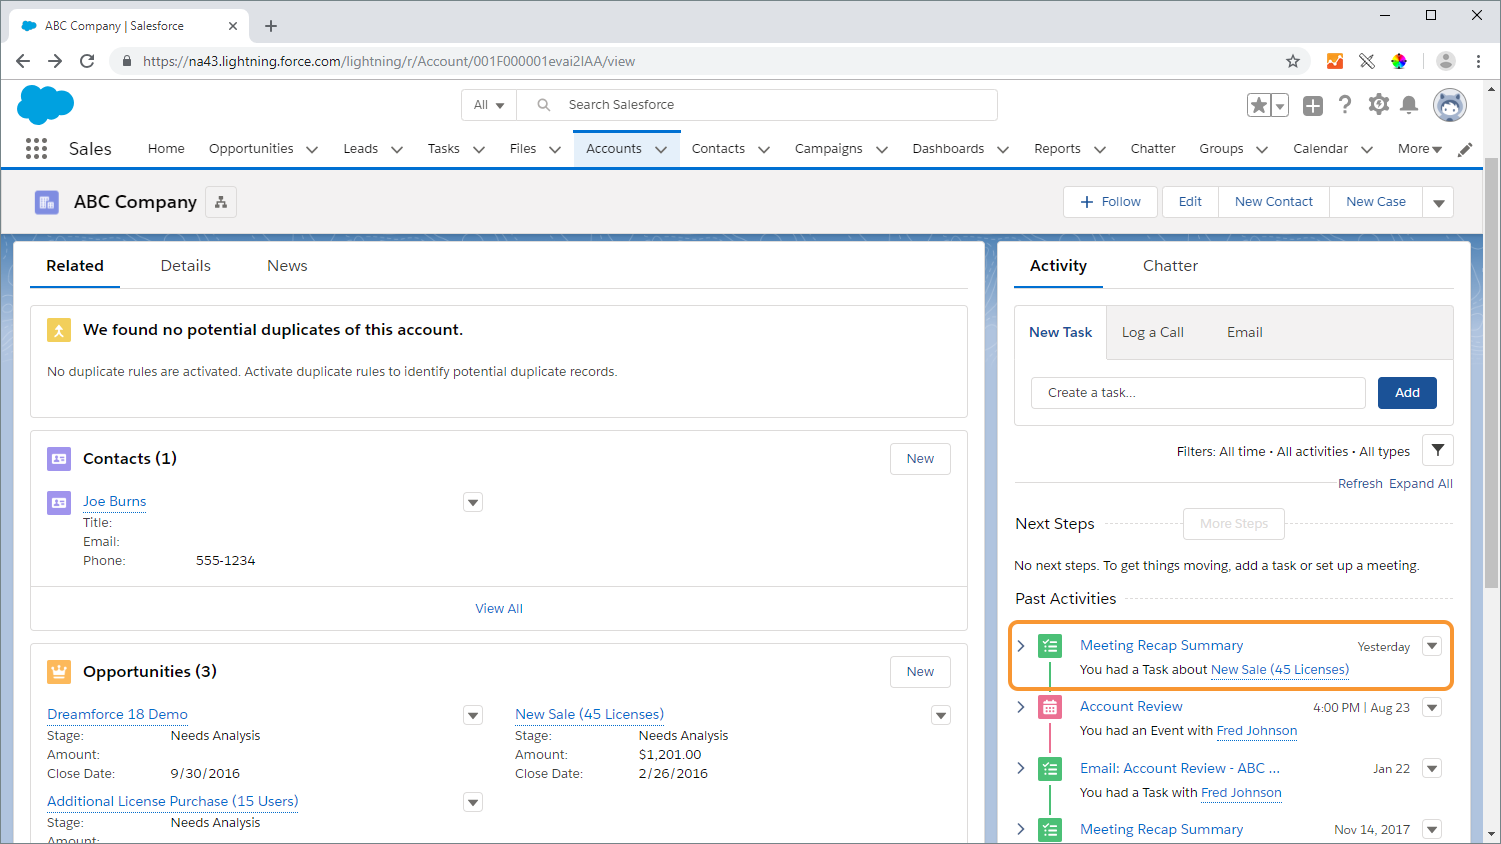
Task: Open Dreamforce 18 Demo row action menu
Action: click(x=473, y=715)
